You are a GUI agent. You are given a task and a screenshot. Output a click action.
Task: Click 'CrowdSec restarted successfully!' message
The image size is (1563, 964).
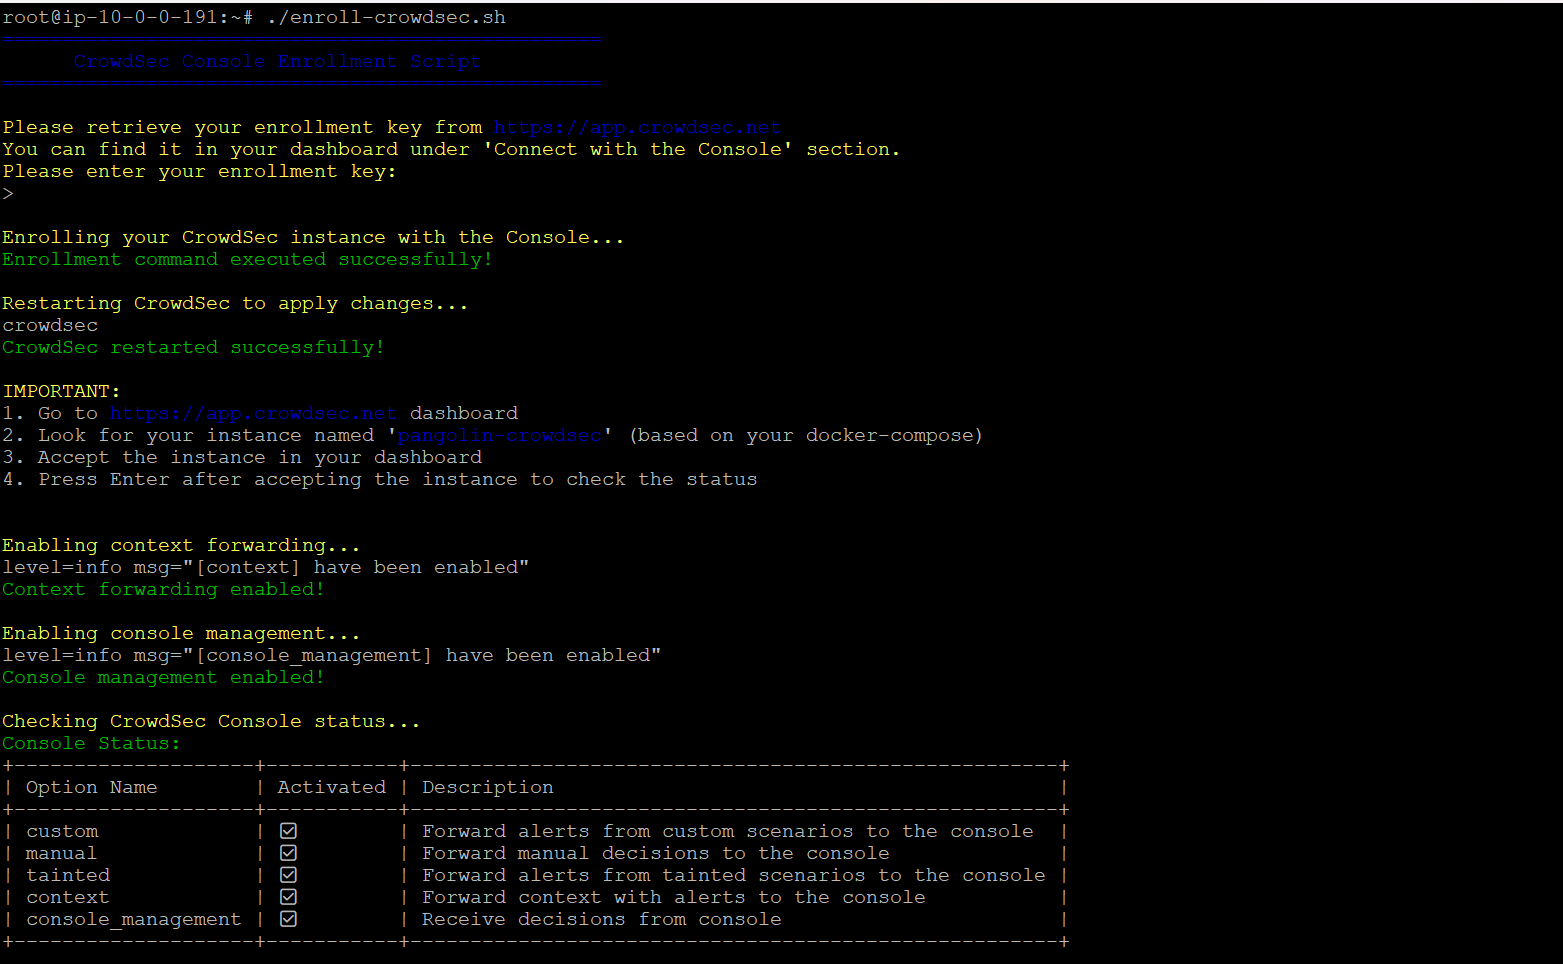(x=193, y=347)
